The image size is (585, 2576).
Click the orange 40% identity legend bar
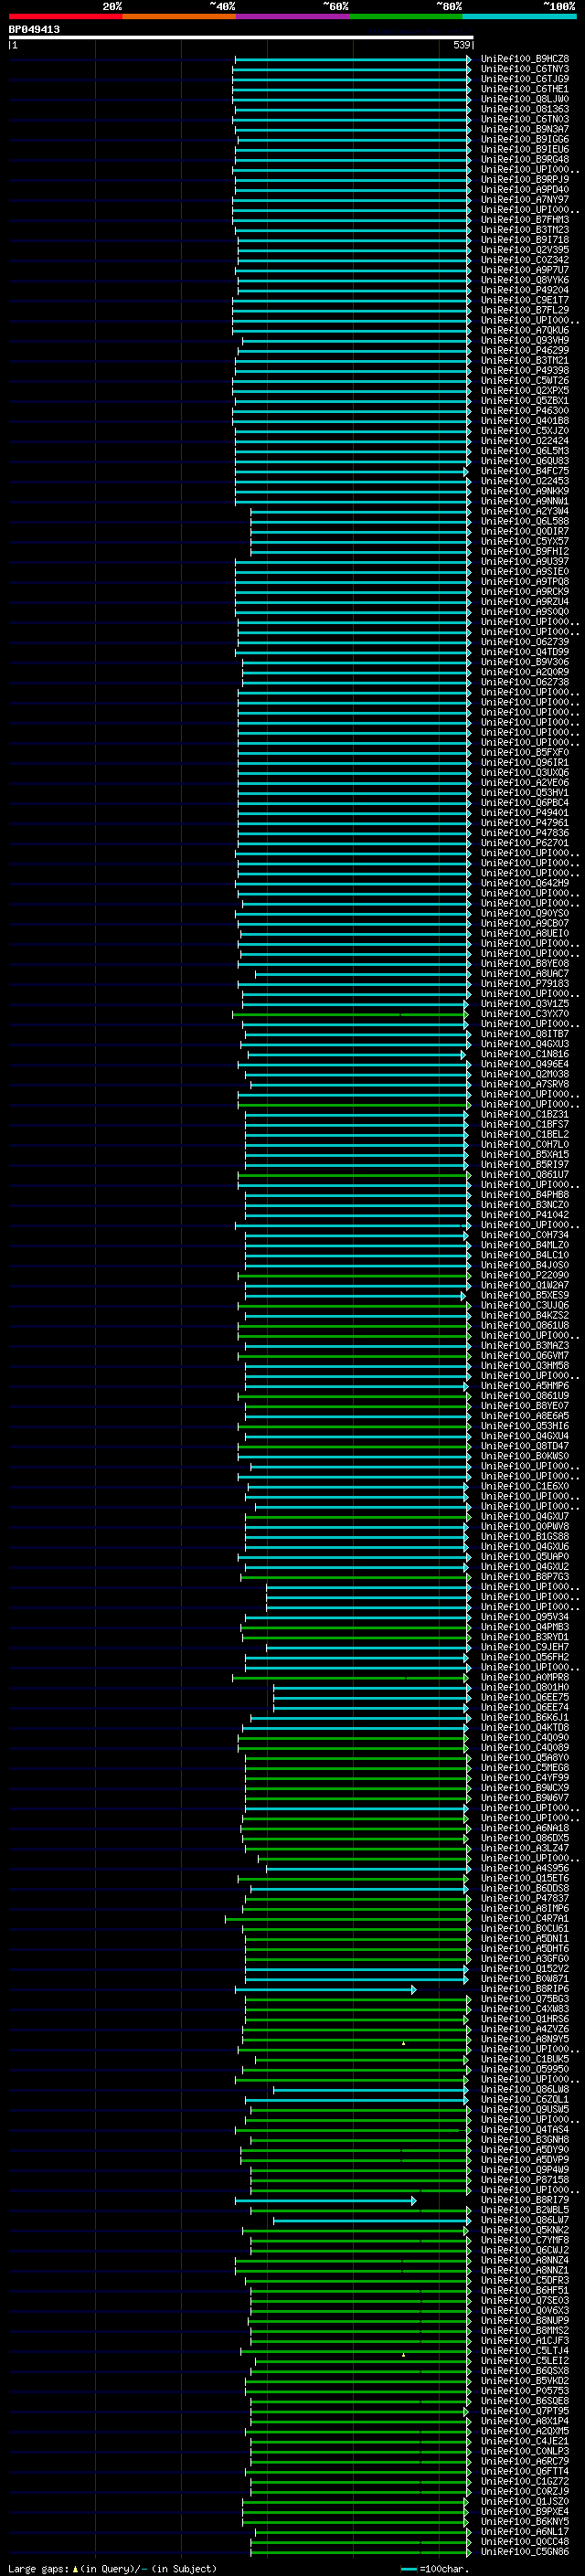(x=179, y=16)
